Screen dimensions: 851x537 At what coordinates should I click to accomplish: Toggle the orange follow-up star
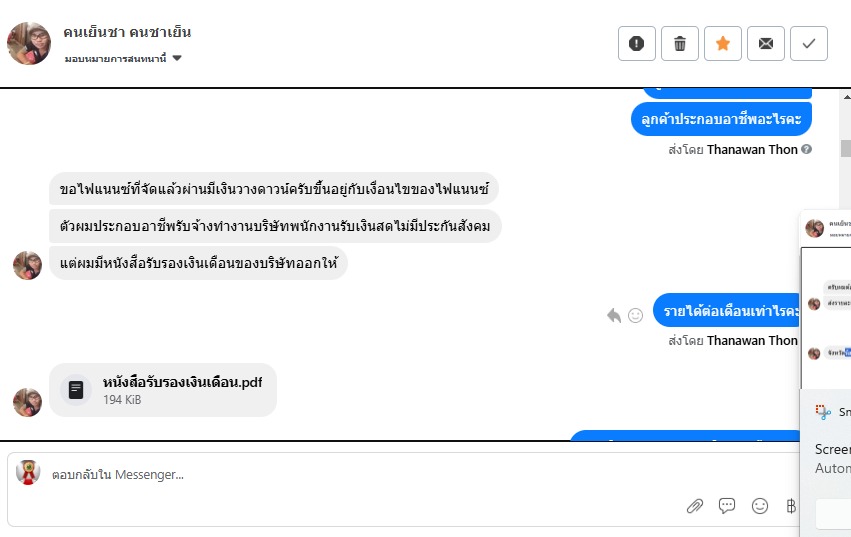pyautogui.click(x=723, y=43)
